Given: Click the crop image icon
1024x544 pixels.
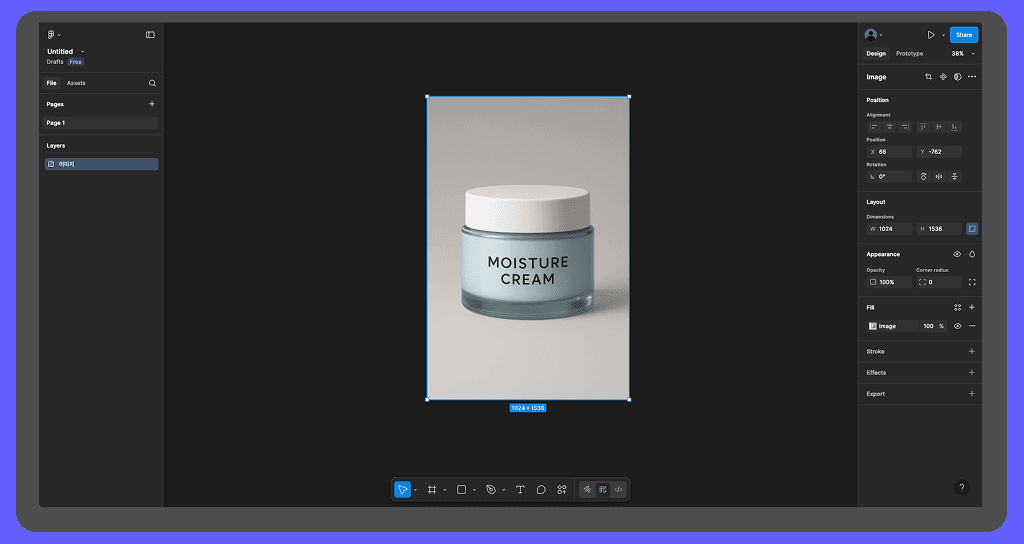Looking at the screenshot, I should pos(928,77).
